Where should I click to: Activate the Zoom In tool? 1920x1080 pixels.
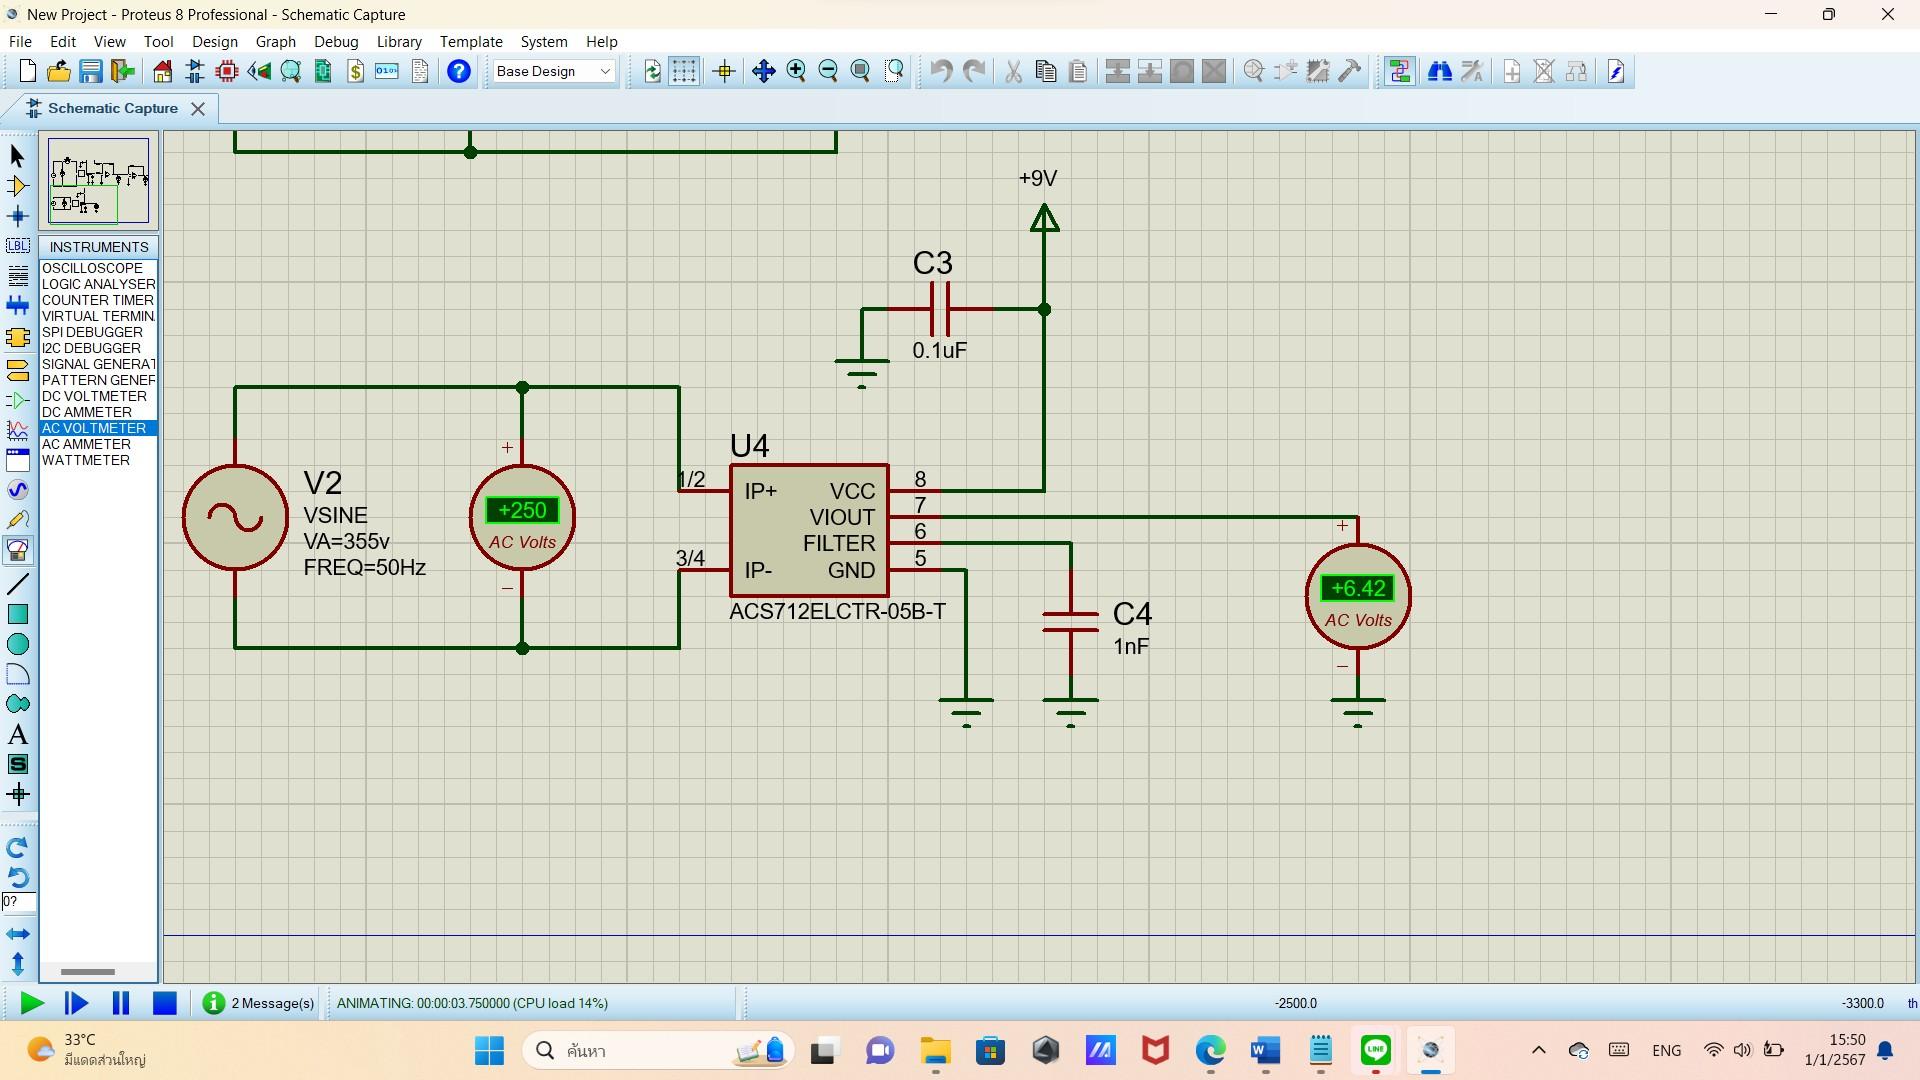797,71
